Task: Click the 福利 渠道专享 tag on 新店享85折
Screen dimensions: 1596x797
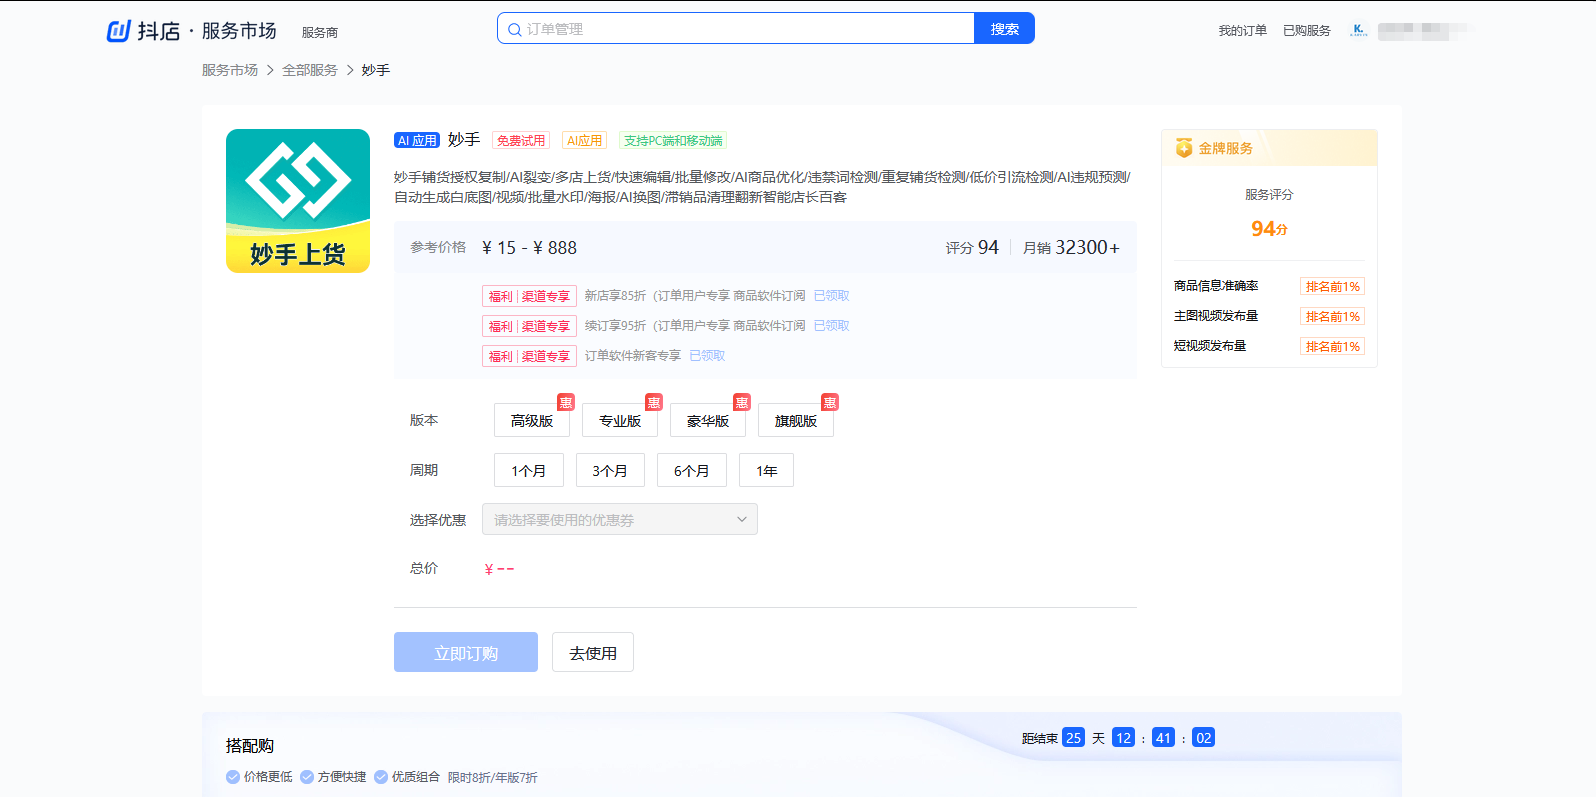Action: 529,296
